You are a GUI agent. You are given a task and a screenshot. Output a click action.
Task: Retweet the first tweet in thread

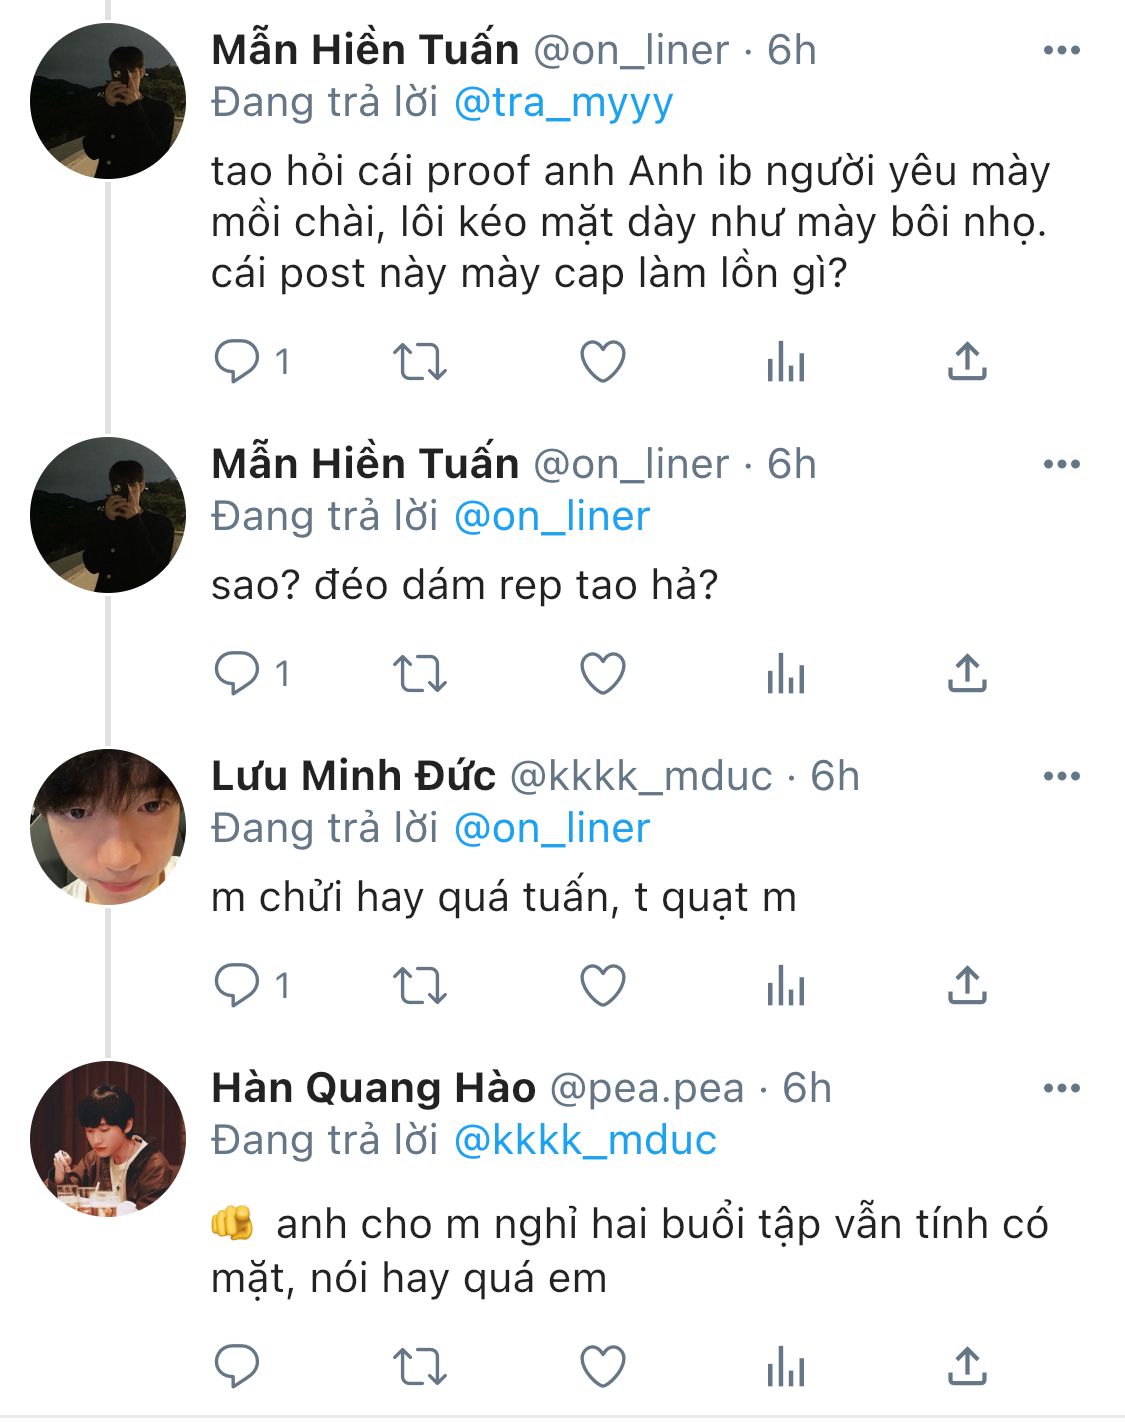coord(419,362)
